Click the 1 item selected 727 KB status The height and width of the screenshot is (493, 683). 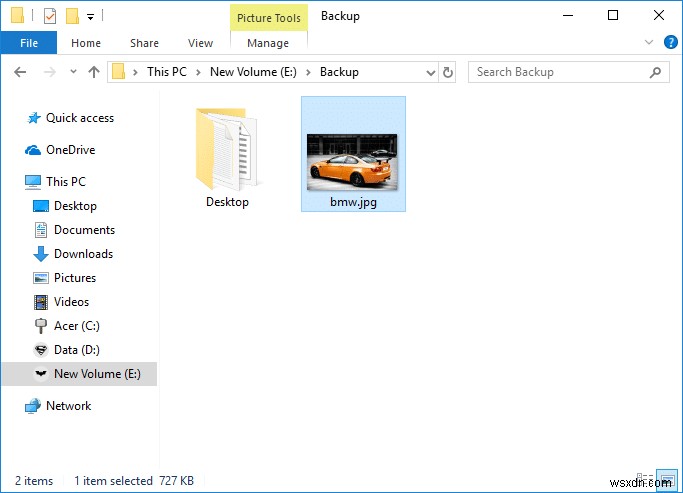pos(134,481)
